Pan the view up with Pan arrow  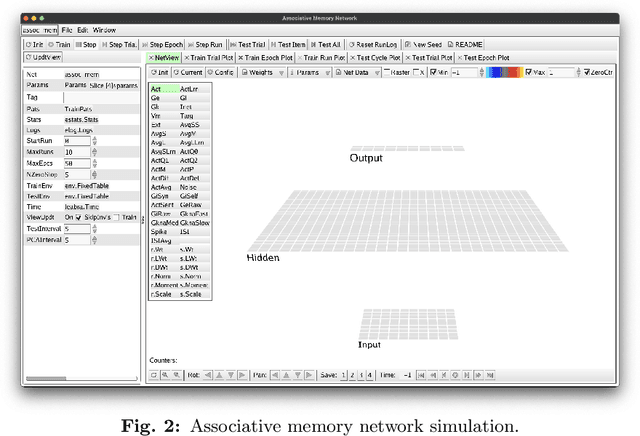tap(287, 375)
